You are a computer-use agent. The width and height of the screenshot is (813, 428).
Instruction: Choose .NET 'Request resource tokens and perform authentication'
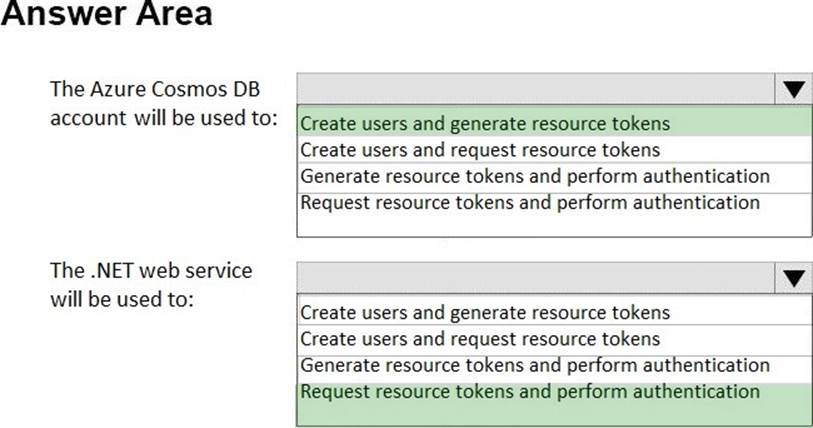(x=530, y=391)
